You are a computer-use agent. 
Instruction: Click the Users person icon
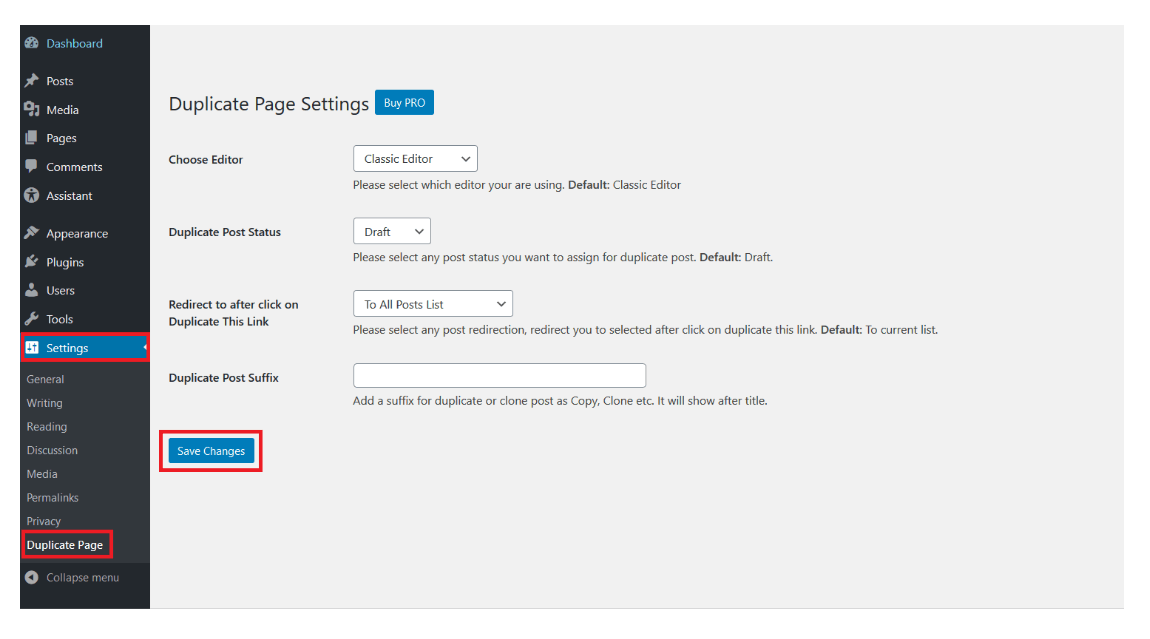(x=31, y=291)
